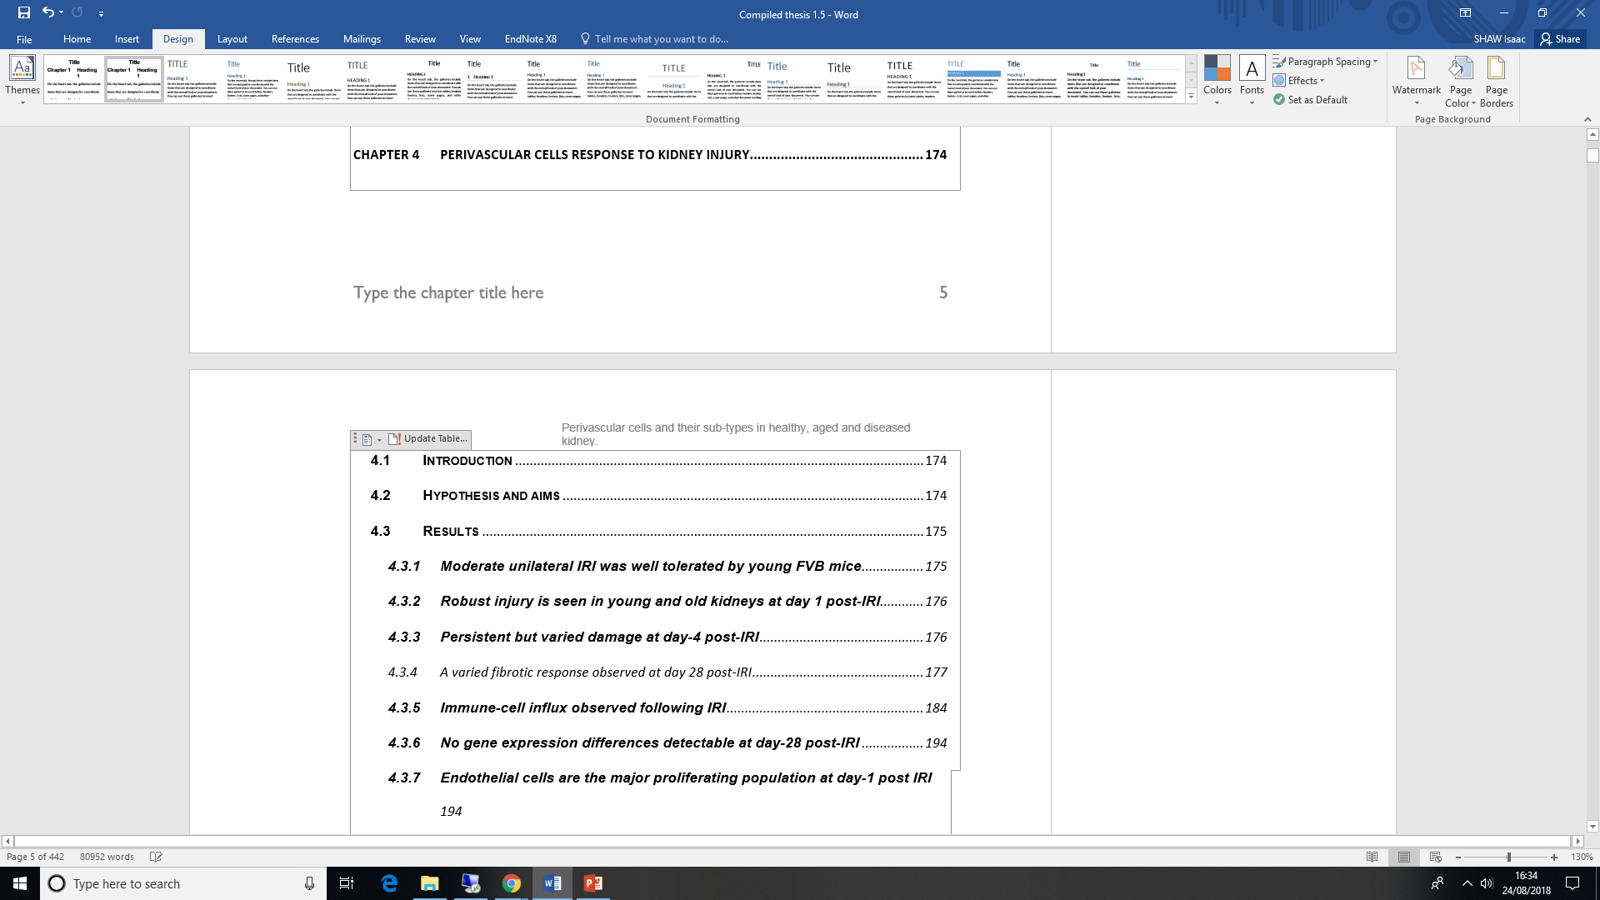
Task: Follow the 4.2 Hypothesis and aims entry
Action: coord(658,496)
